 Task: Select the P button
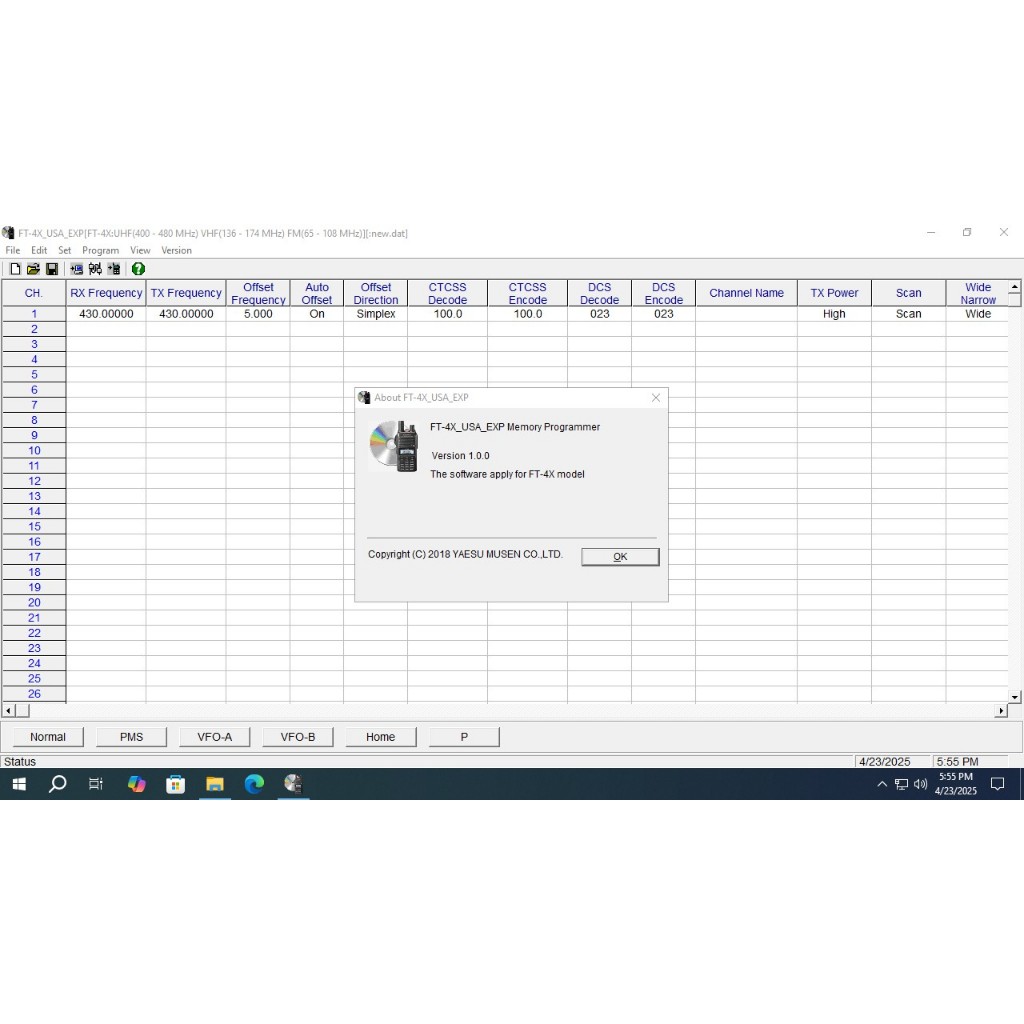(x=464, y=737)
